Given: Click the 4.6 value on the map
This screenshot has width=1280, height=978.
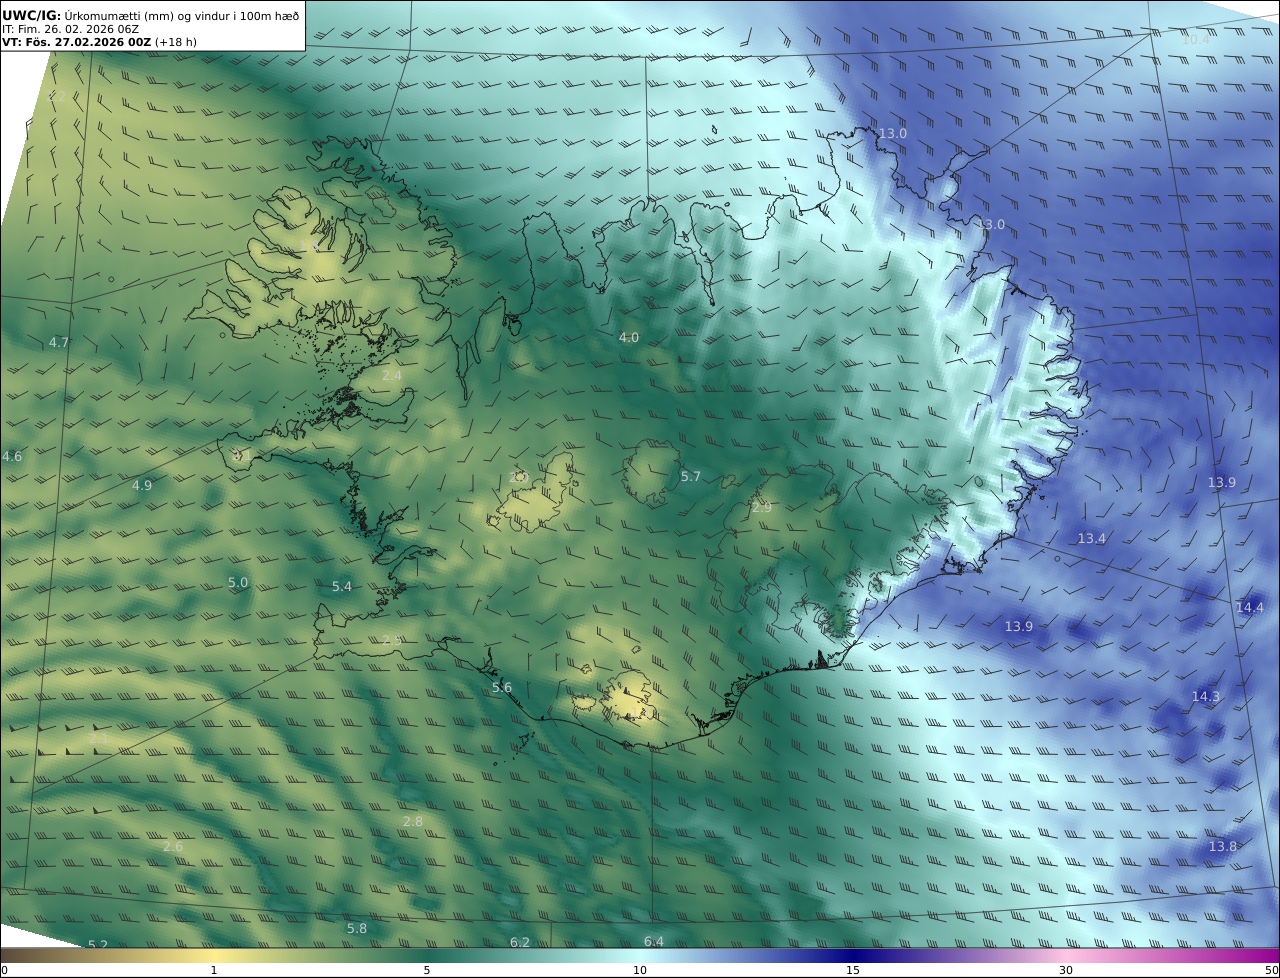Looking at the screenshot, I should (12, 456).
